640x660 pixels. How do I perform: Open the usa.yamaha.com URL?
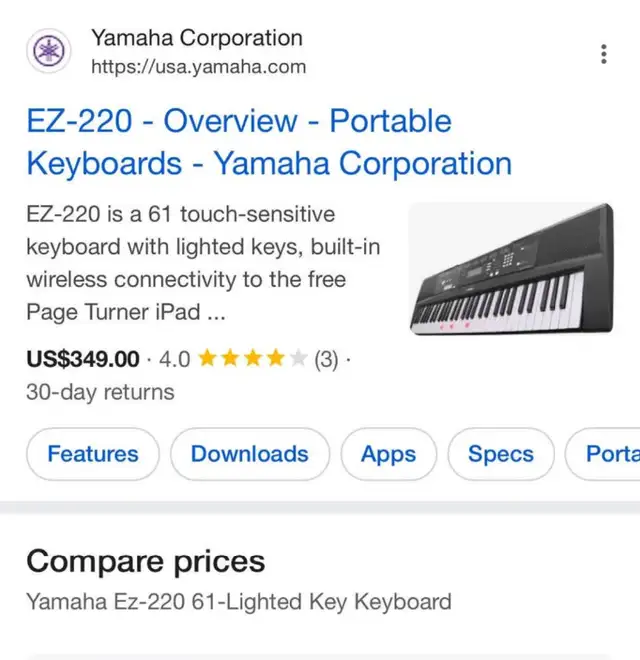click(198, 67)
